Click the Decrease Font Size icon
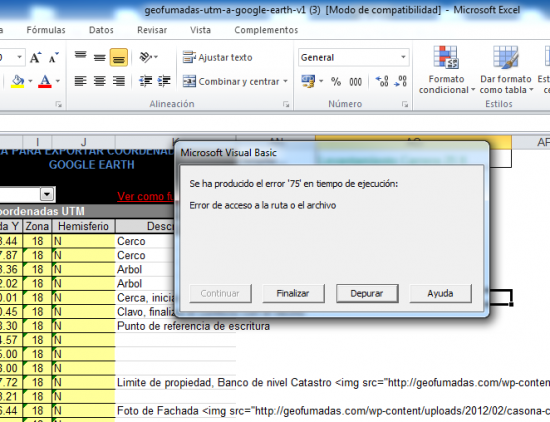Screen dimensions: 550x422 pos(54,57)
